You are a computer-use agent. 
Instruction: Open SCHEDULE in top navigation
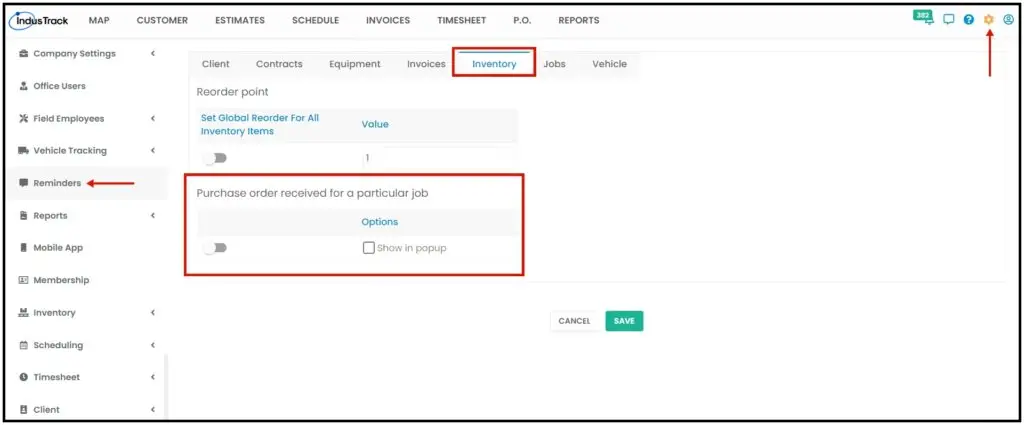click(x=315, y=20)
